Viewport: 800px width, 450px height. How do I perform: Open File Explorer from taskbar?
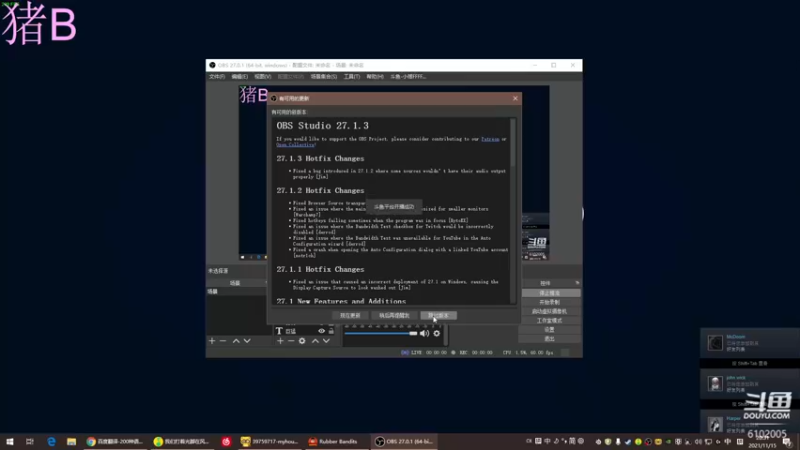tap(71, 441)
